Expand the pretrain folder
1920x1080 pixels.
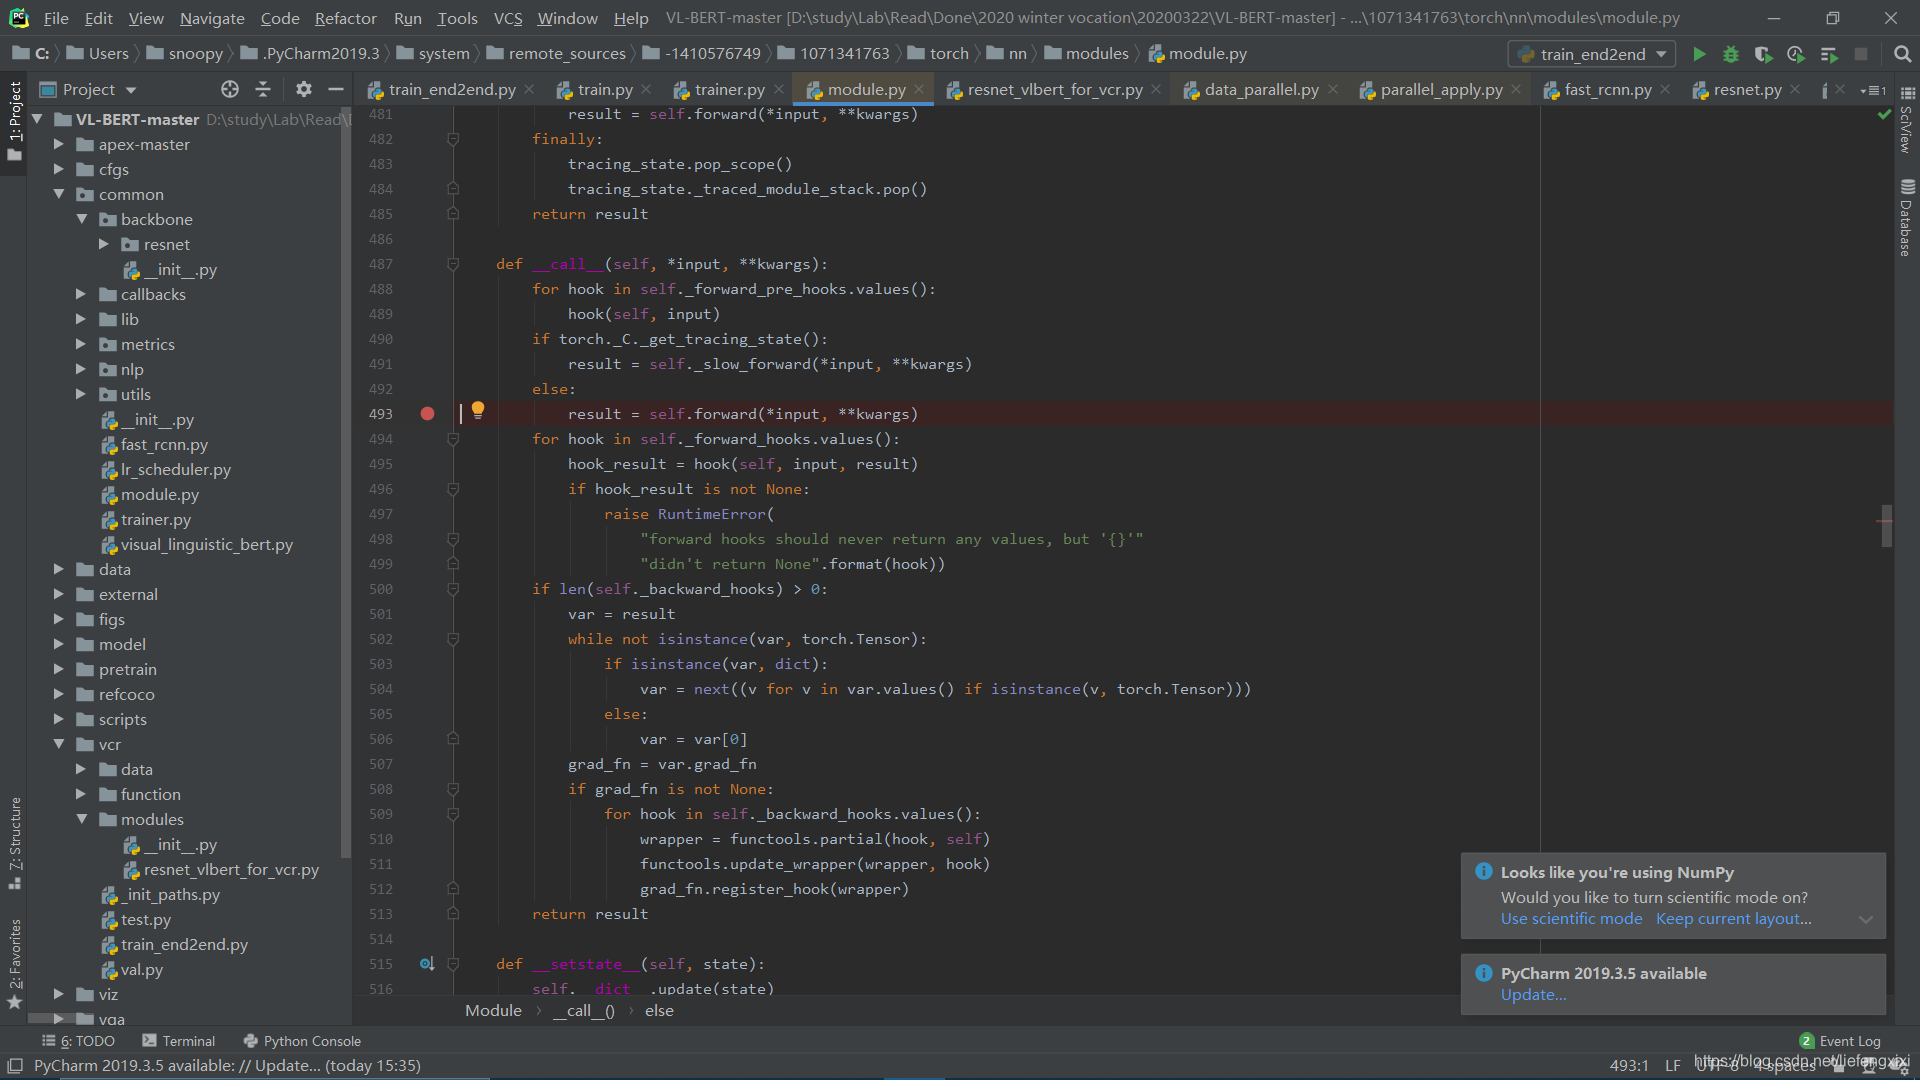pyautogui.click(x=59, y=669)
